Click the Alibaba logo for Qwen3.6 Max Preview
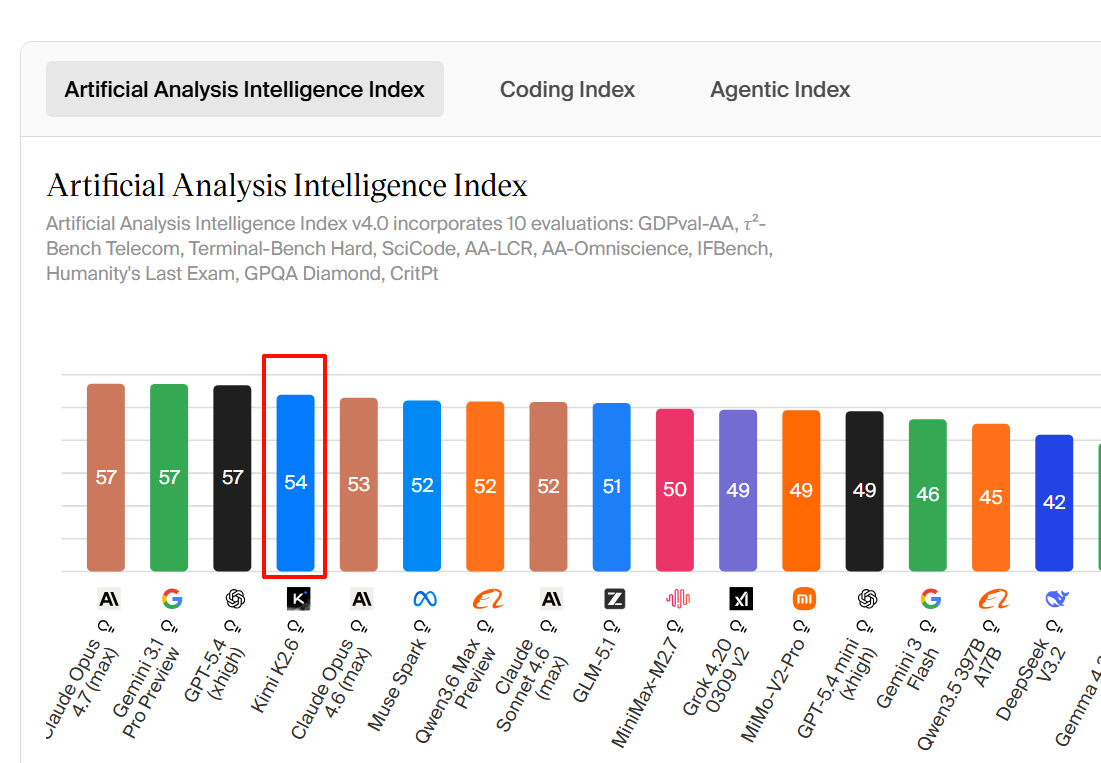This screenshot has height=763, width=1101. tap(487, 599)
